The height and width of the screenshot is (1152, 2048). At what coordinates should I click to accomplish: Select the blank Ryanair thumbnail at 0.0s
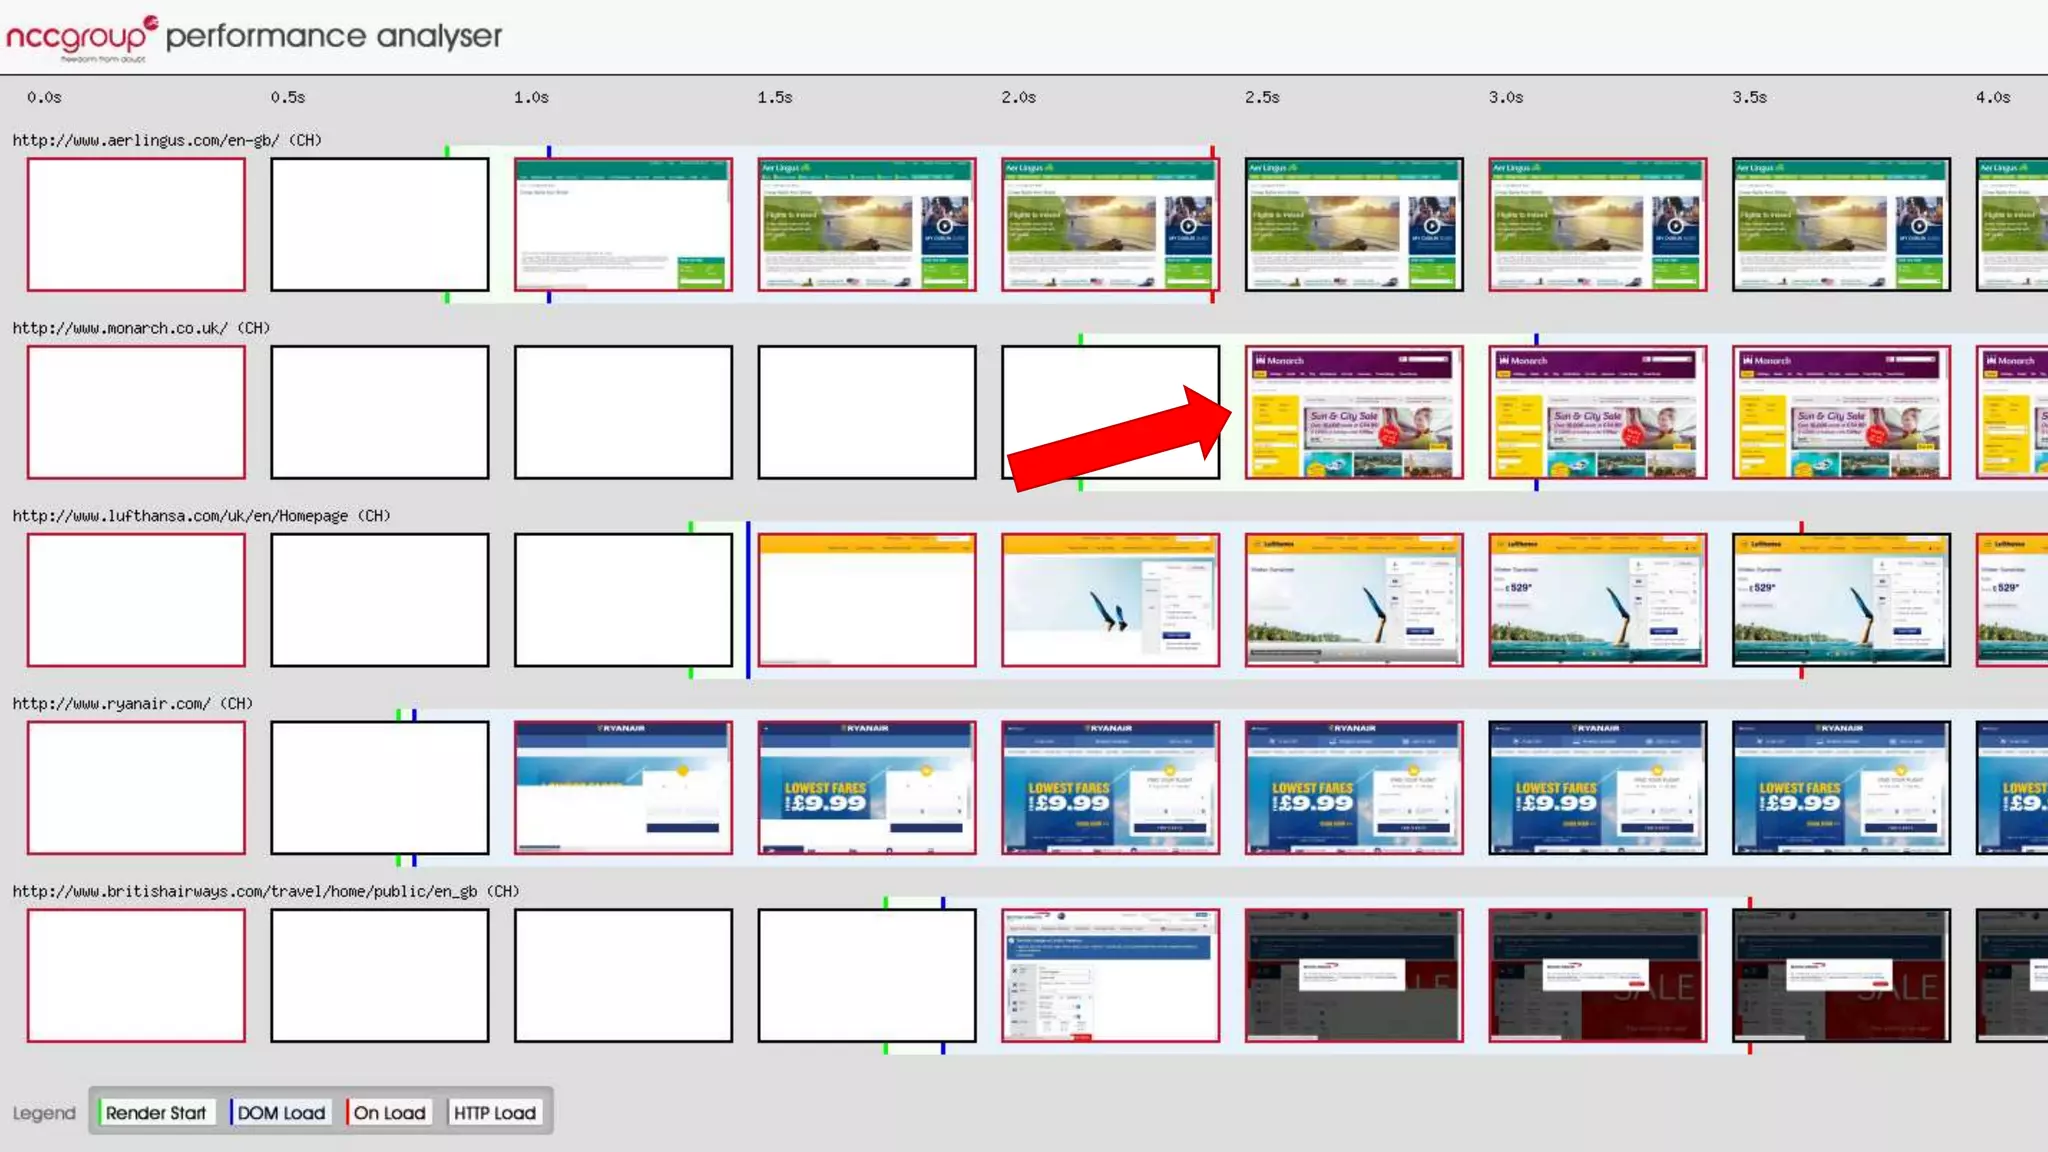coord(136,788)
